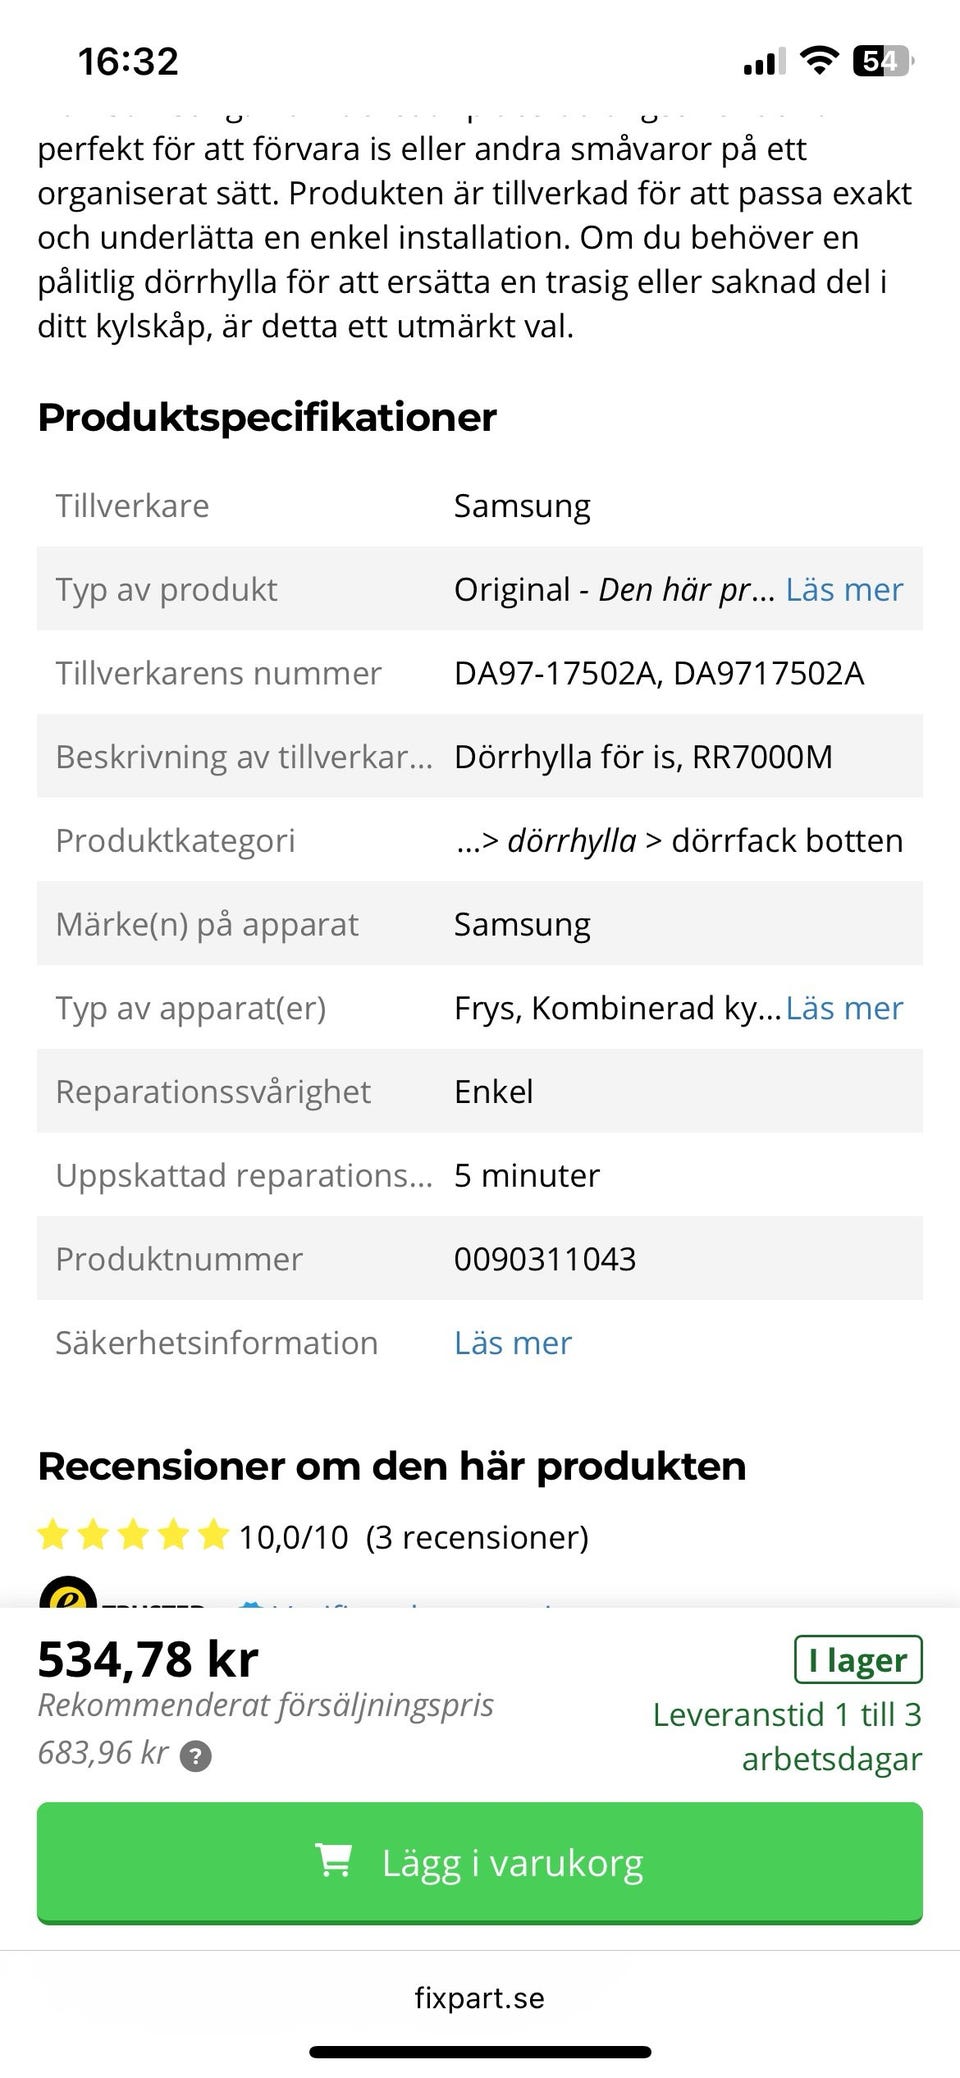Viewport: 960px width, 2078px height.
Task: Open the '(3 recensioner)' reviews link
Action: tap(477, 1537)
